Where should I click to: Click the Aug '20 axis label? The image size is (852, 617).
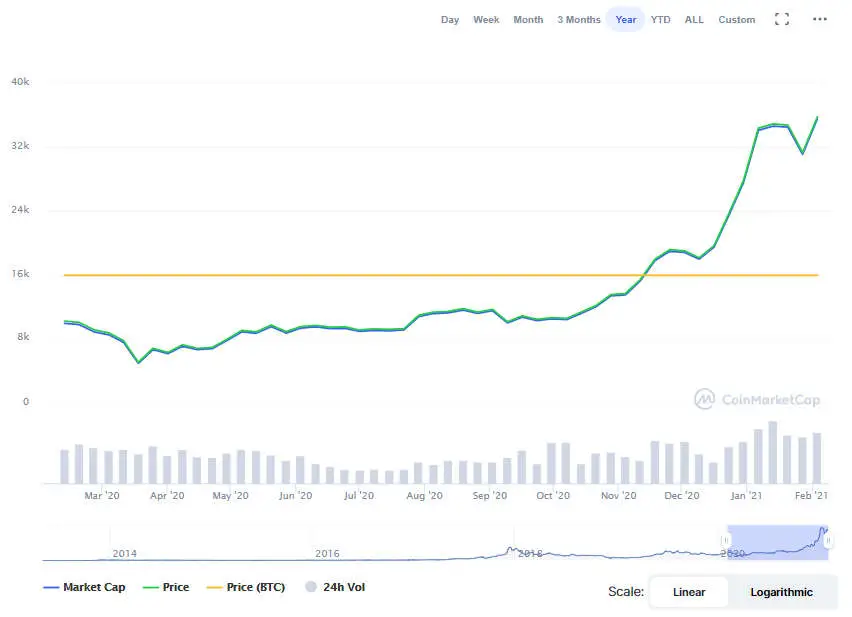[x=424, y=495]
